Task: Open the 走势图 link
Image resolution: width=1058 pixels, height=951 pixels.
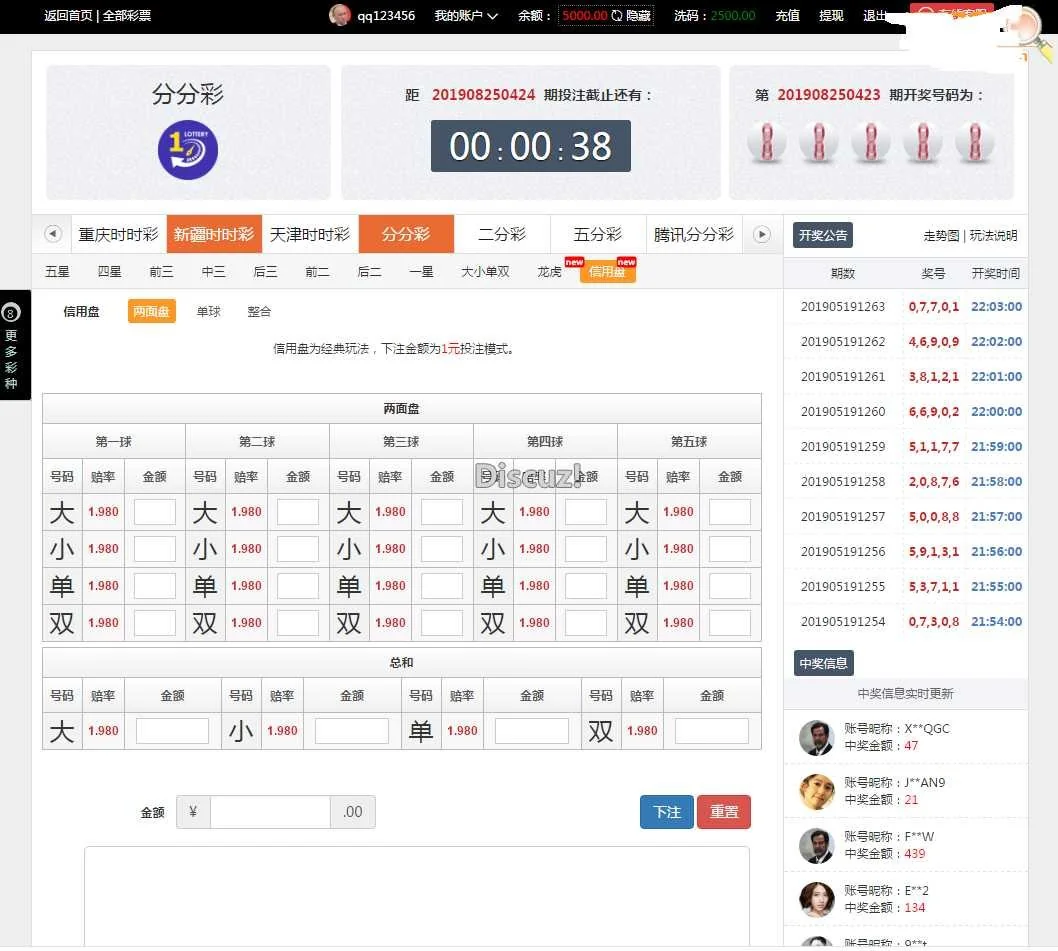Action: tap(940, 236)
